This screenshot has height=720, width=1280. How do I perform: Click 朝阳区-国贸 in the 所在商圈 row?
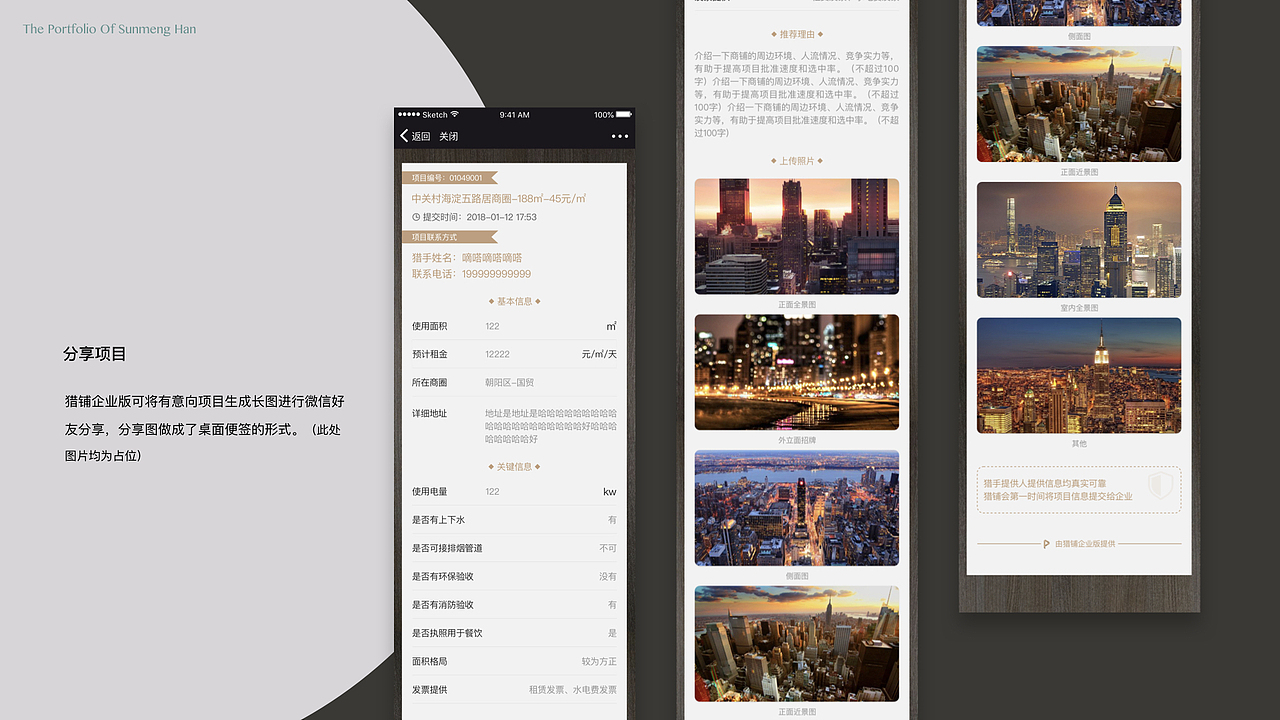point(509,383)
